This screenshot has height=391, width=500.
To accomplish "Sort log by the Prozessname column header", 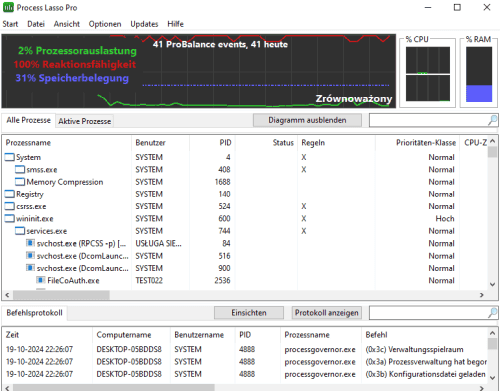I will click(x=321, y=335).
